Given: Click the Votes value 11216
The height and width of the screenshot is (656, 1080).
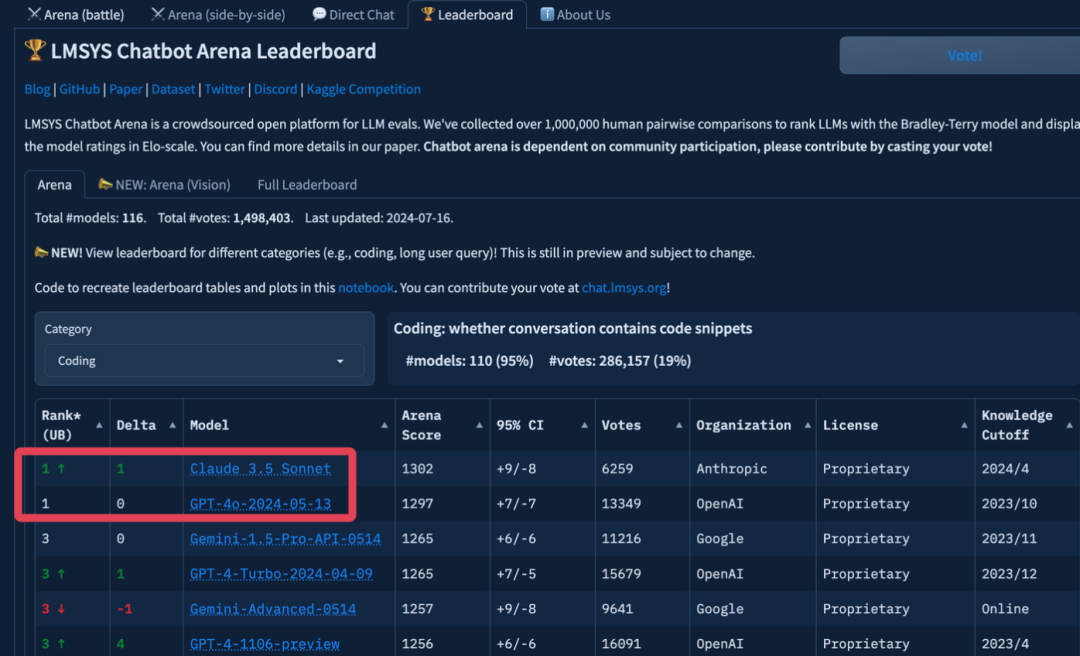Looking at the screenshot, I should [621, 539].
